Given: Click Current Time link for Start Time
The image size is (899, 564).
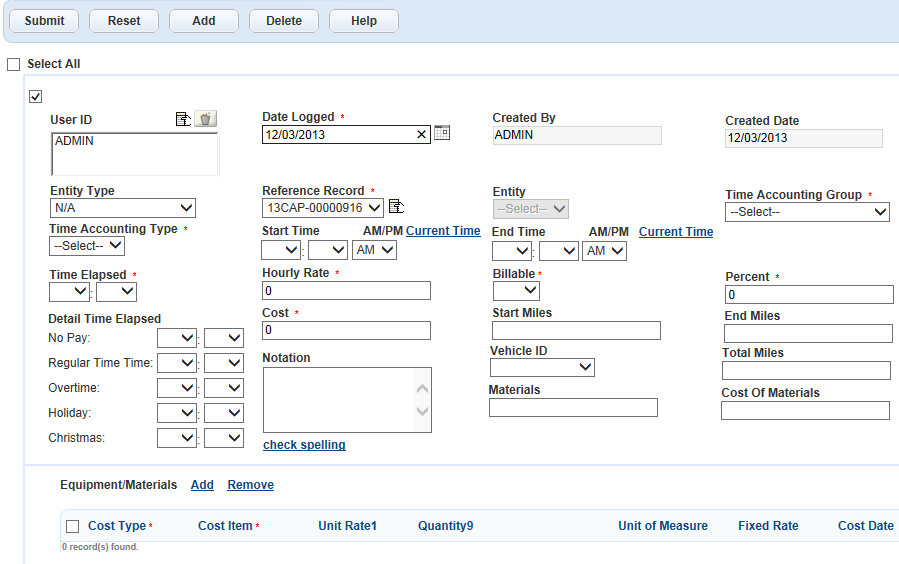Looking at the screenshot, I should tap(443, 231).
